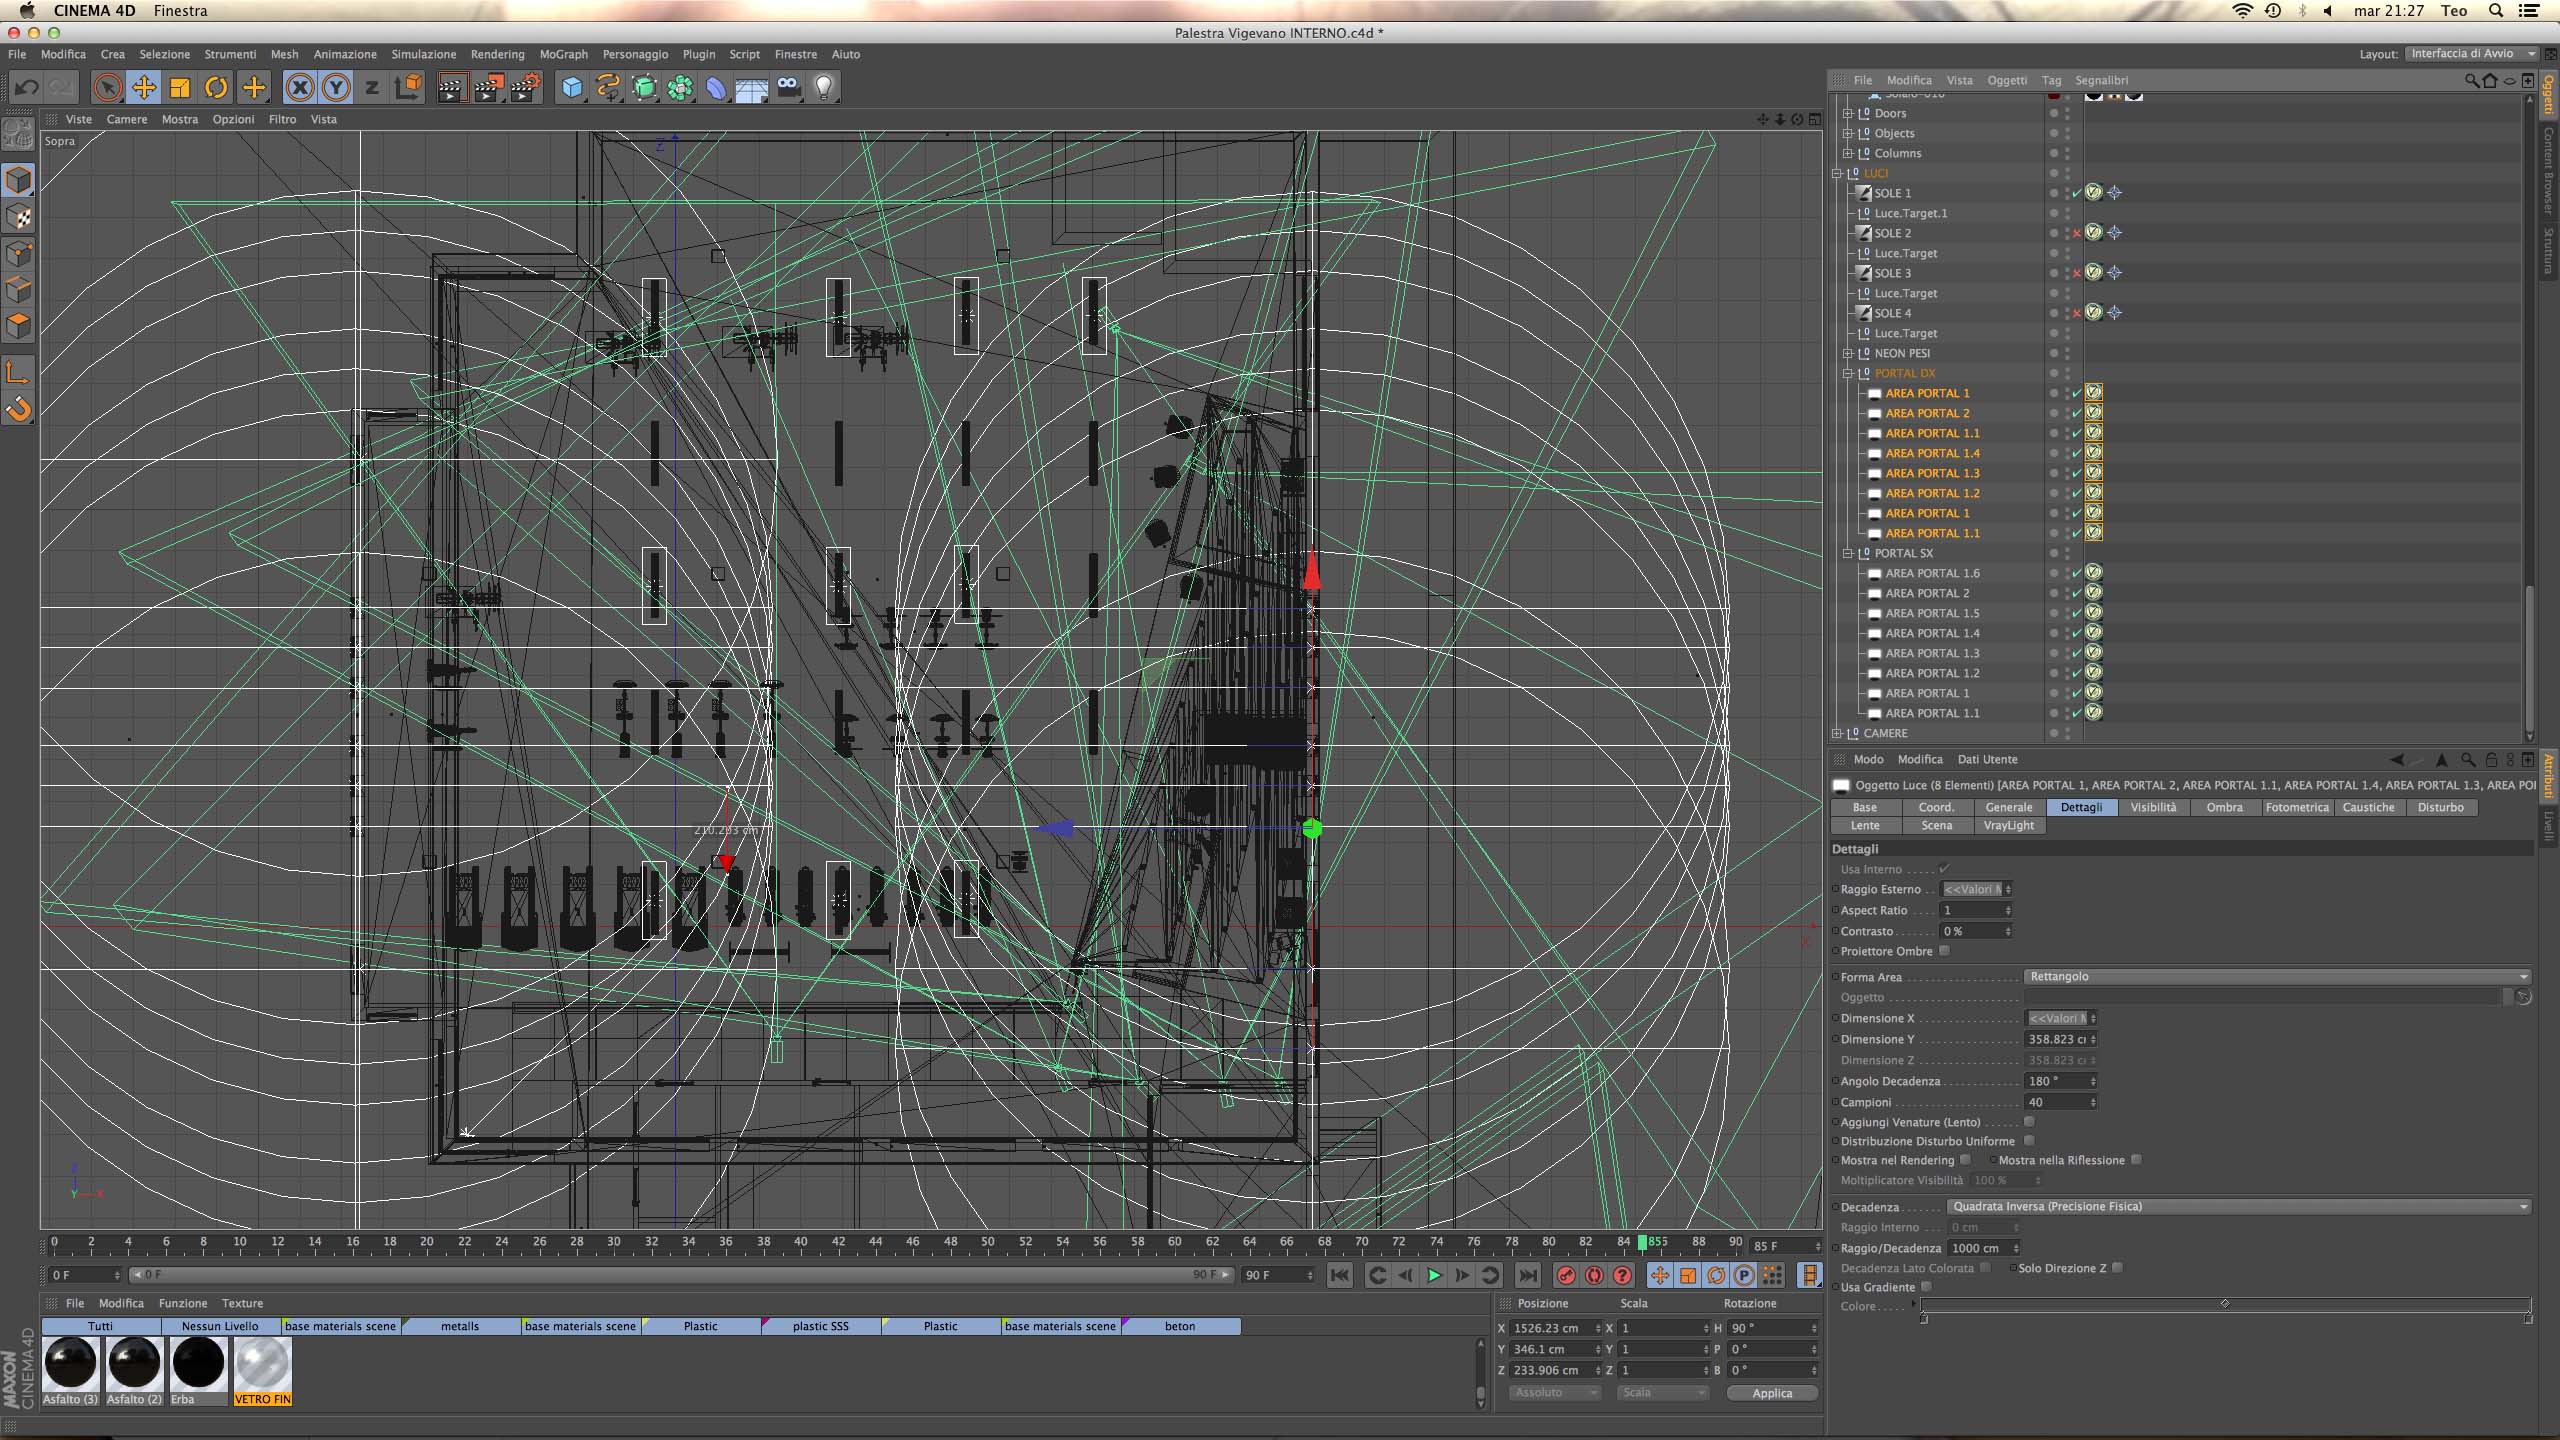Select the VETRO FIN material thumbnail
The image size is (2560, 1440).
click(x=262, y=1364)
